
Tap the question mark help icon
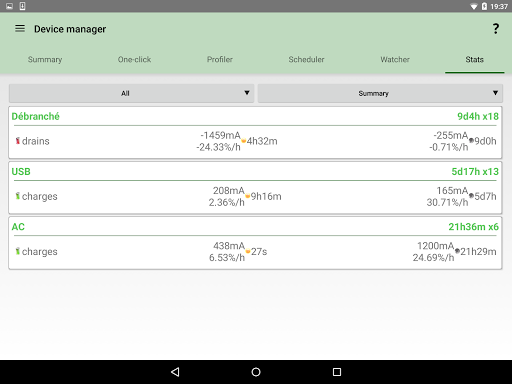496,29
